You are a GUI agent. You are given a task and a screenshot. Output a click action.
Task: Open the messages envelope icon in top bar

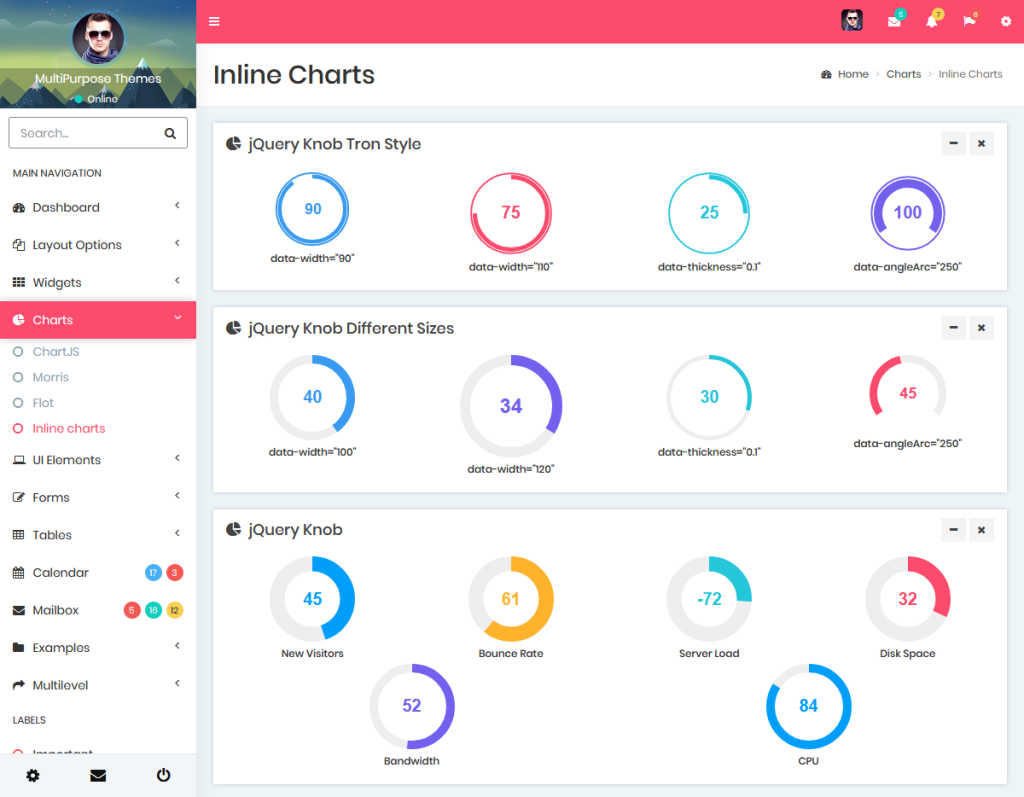(894, 22)
